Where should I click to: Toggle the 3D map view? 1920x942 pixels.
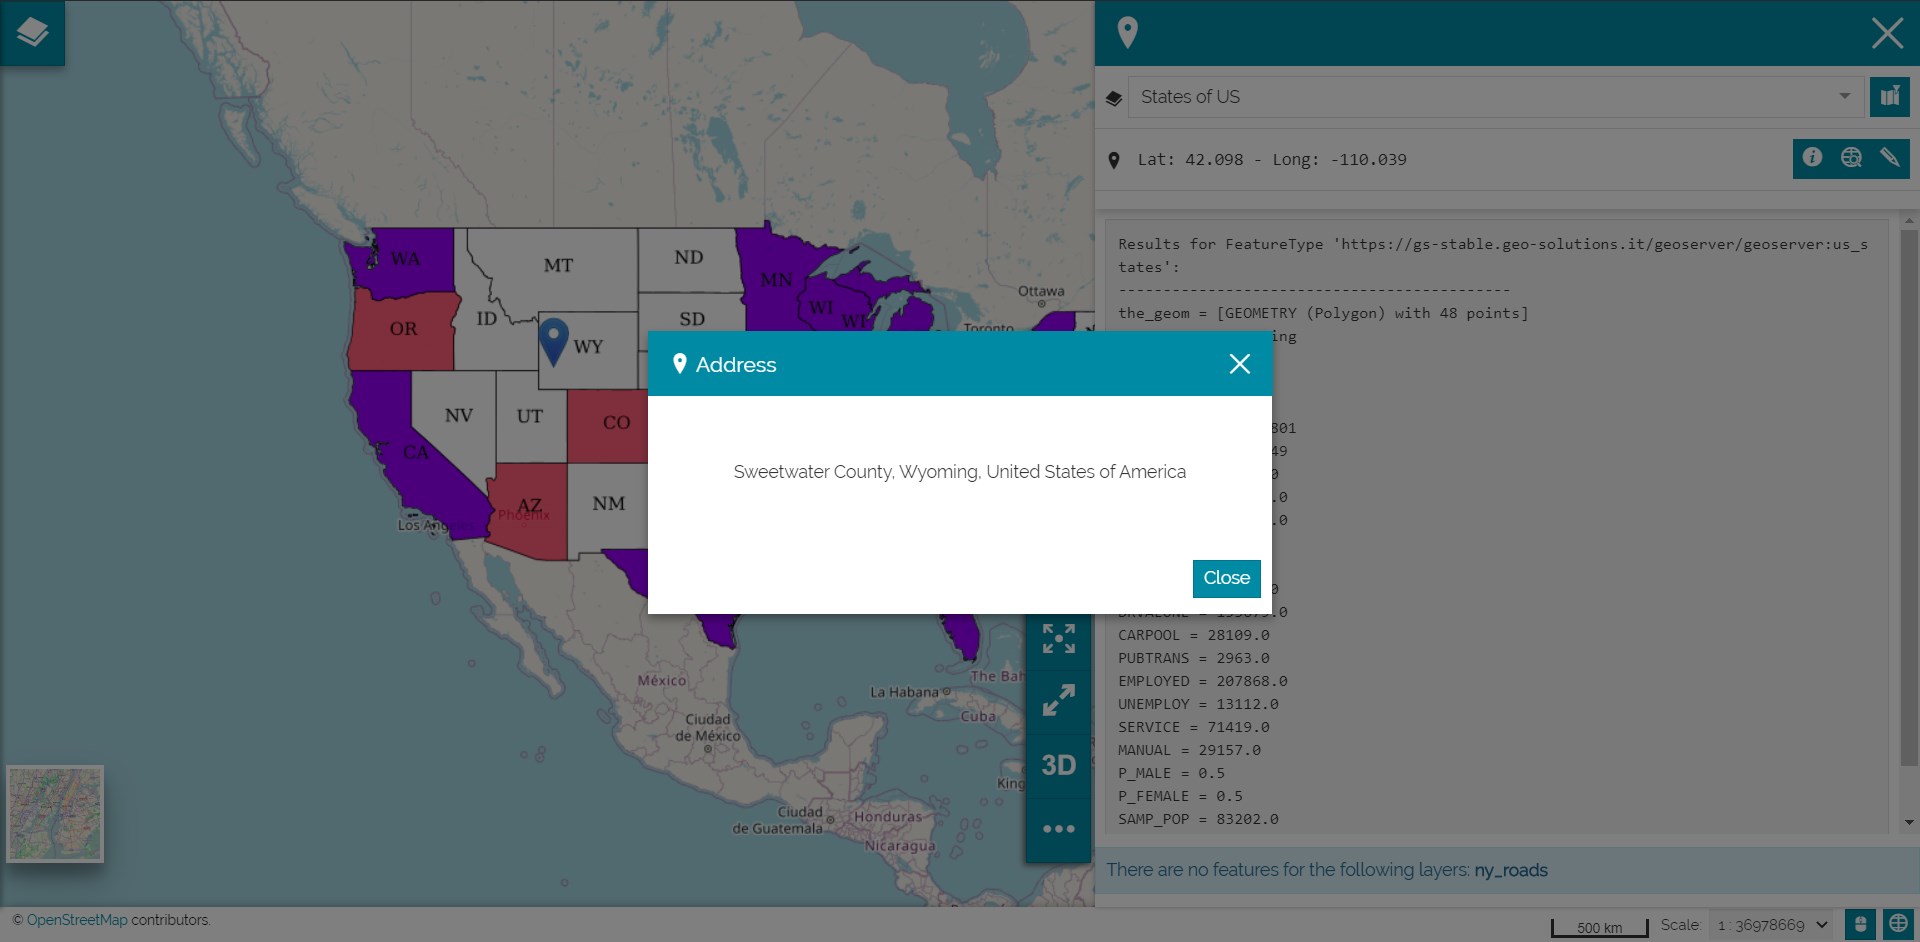tap(1058, 766)
